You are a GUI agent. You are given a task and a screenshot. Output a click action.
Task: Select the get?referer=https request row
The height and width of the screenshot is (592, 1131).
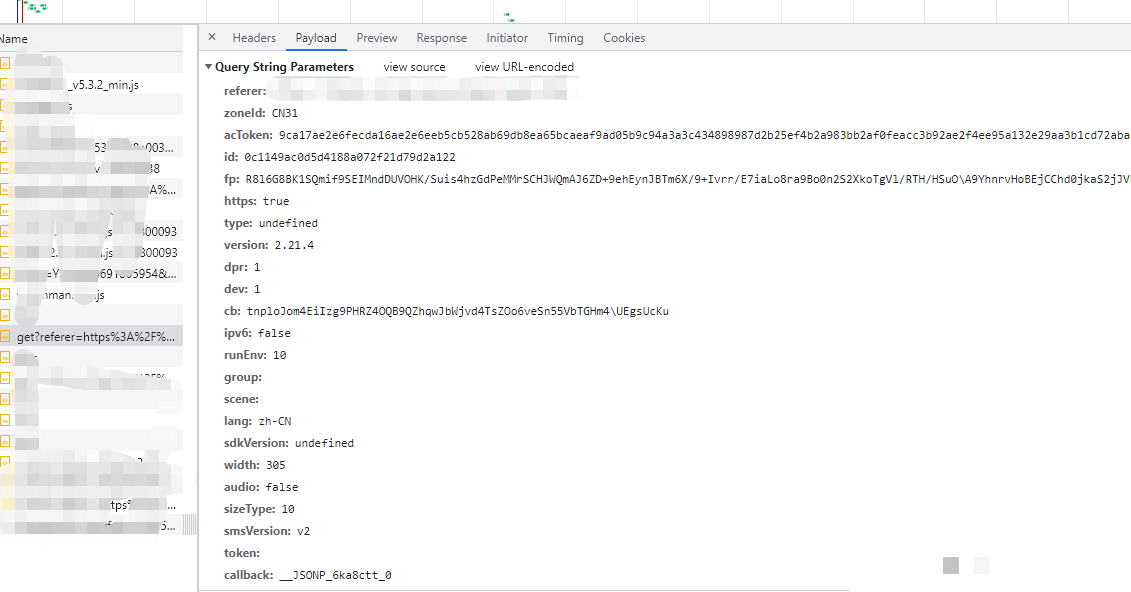click(95, 337)
